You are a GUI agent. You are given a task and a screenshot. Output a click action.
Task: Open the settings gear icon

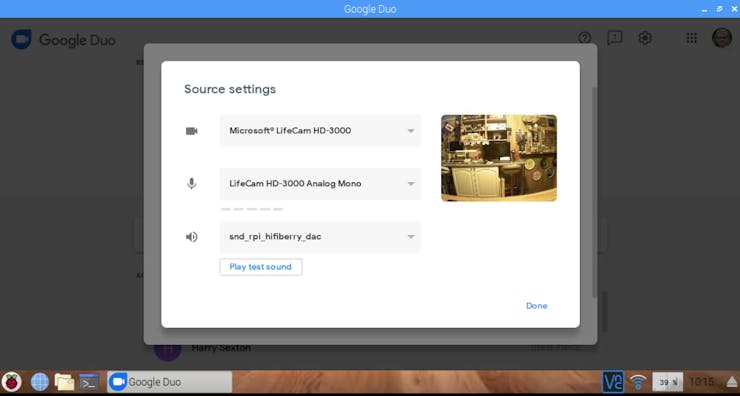pyautogui.click(x=645, y=38)
